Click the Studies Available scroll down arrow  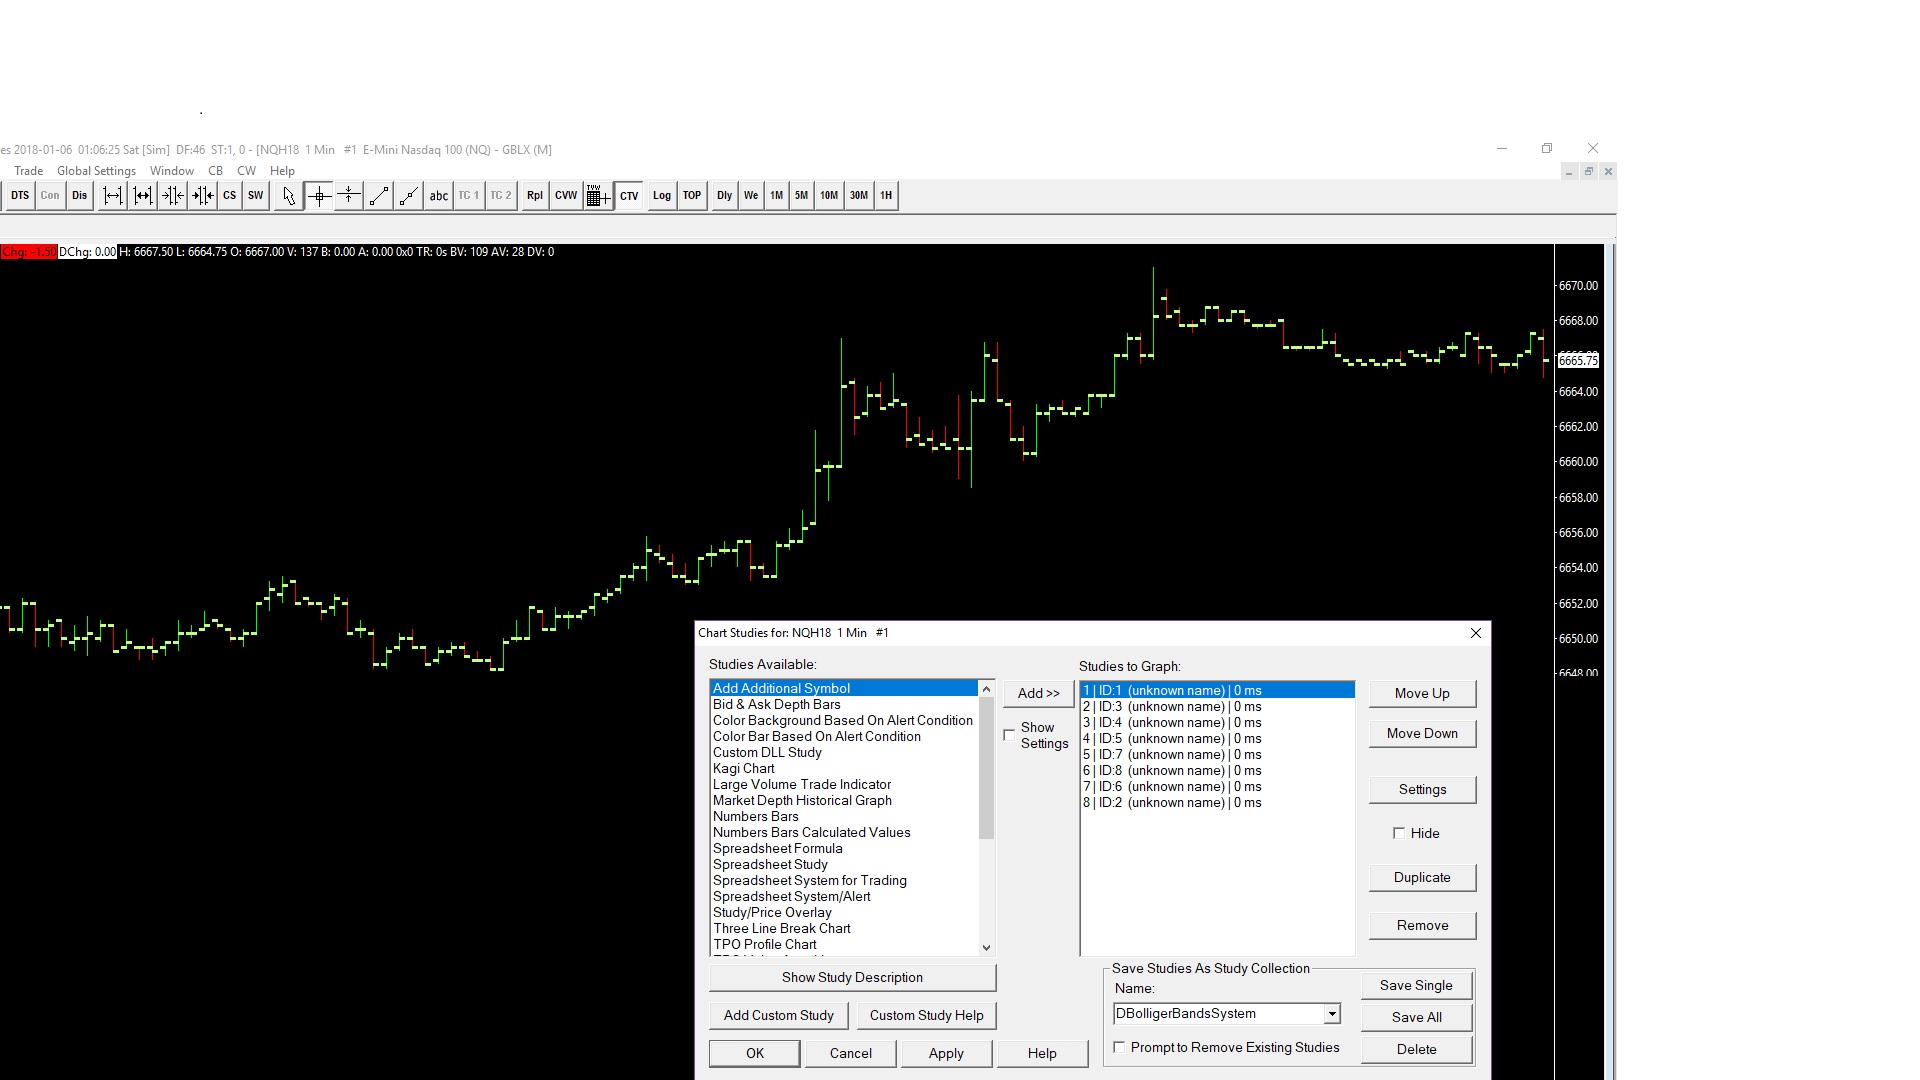point(986,947)
